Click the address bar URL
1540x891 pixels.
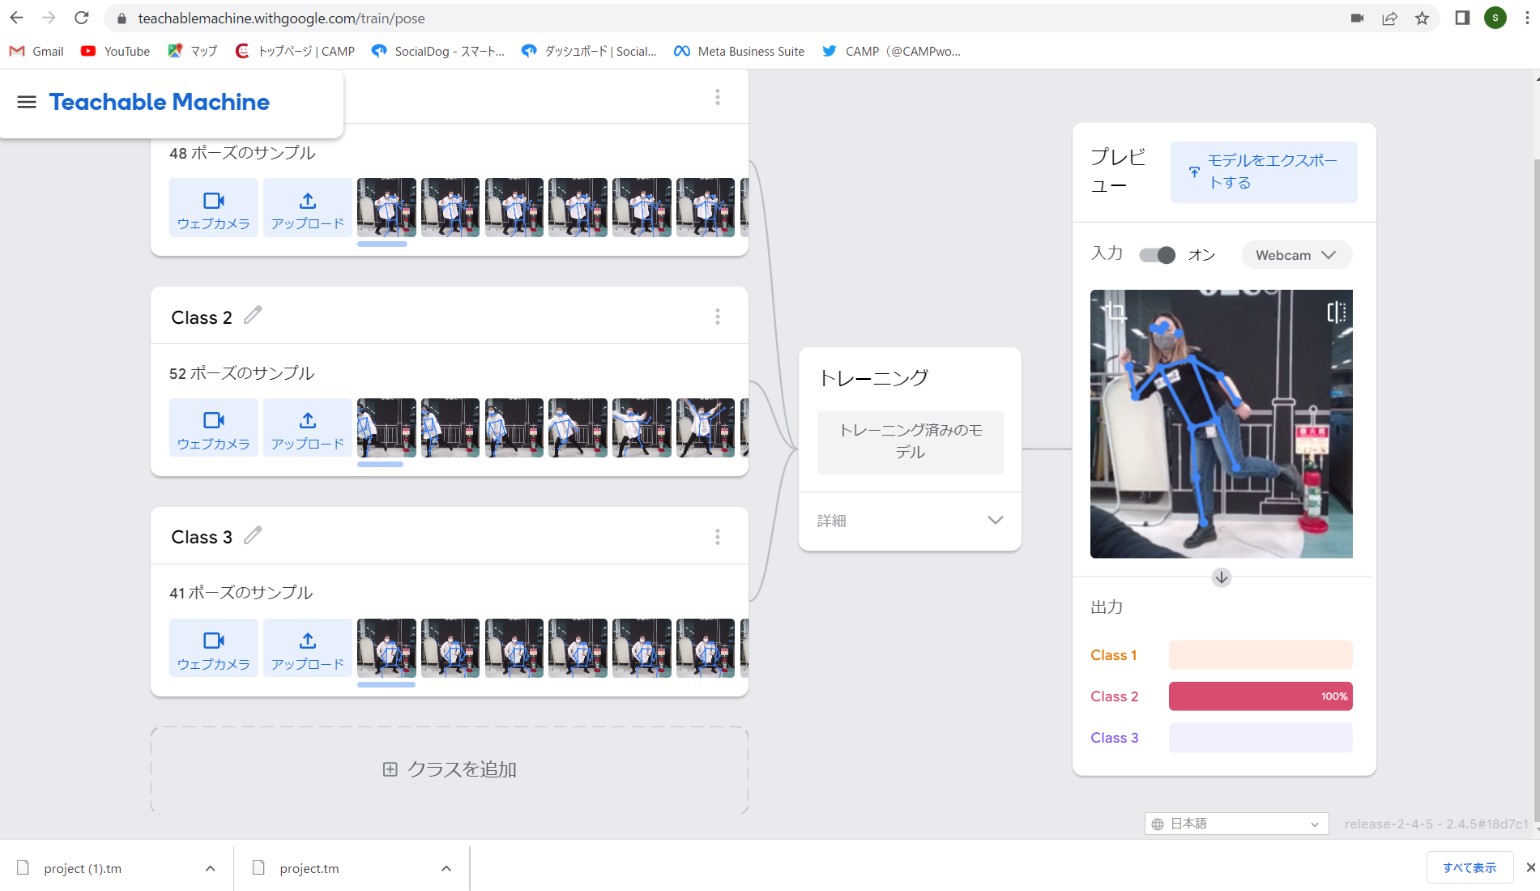click(x=281, y=18)
